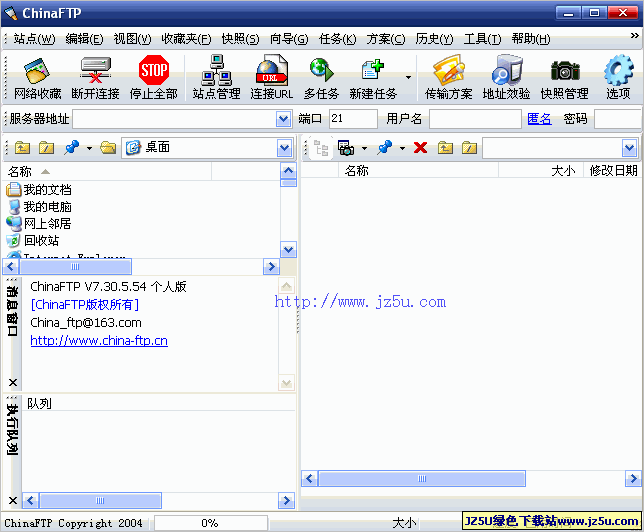Screen dimensions: 644x532
Task: Open the remote path dropdown
Action: (x=630, y=148)
